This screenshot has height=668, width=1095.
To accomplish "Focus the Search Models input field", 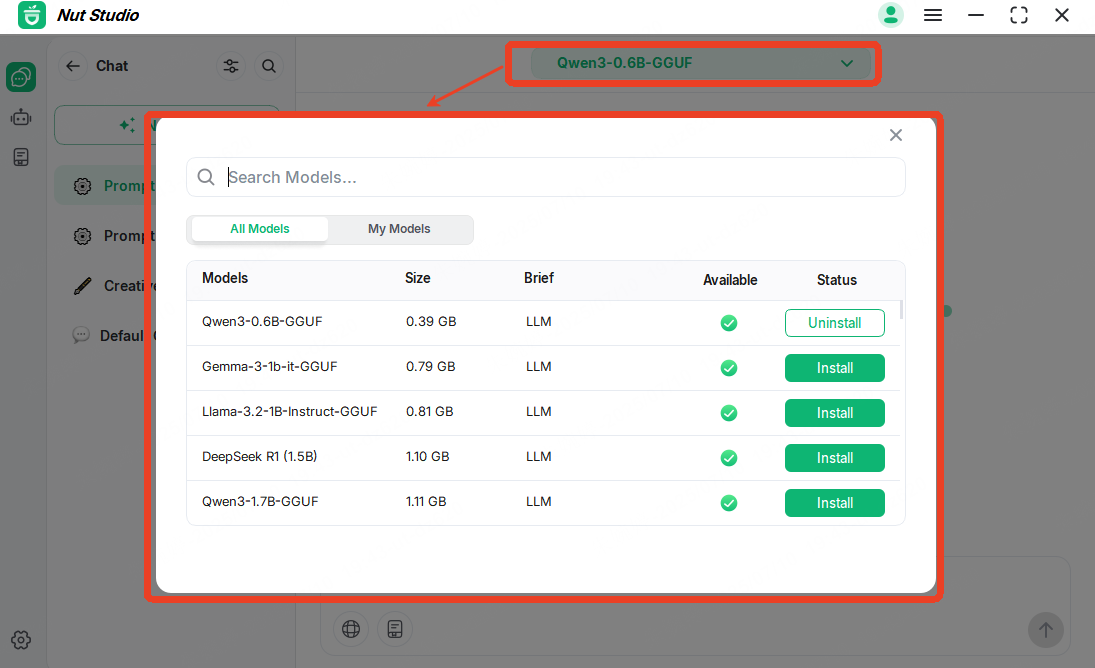I will click(x=545, y=177).
